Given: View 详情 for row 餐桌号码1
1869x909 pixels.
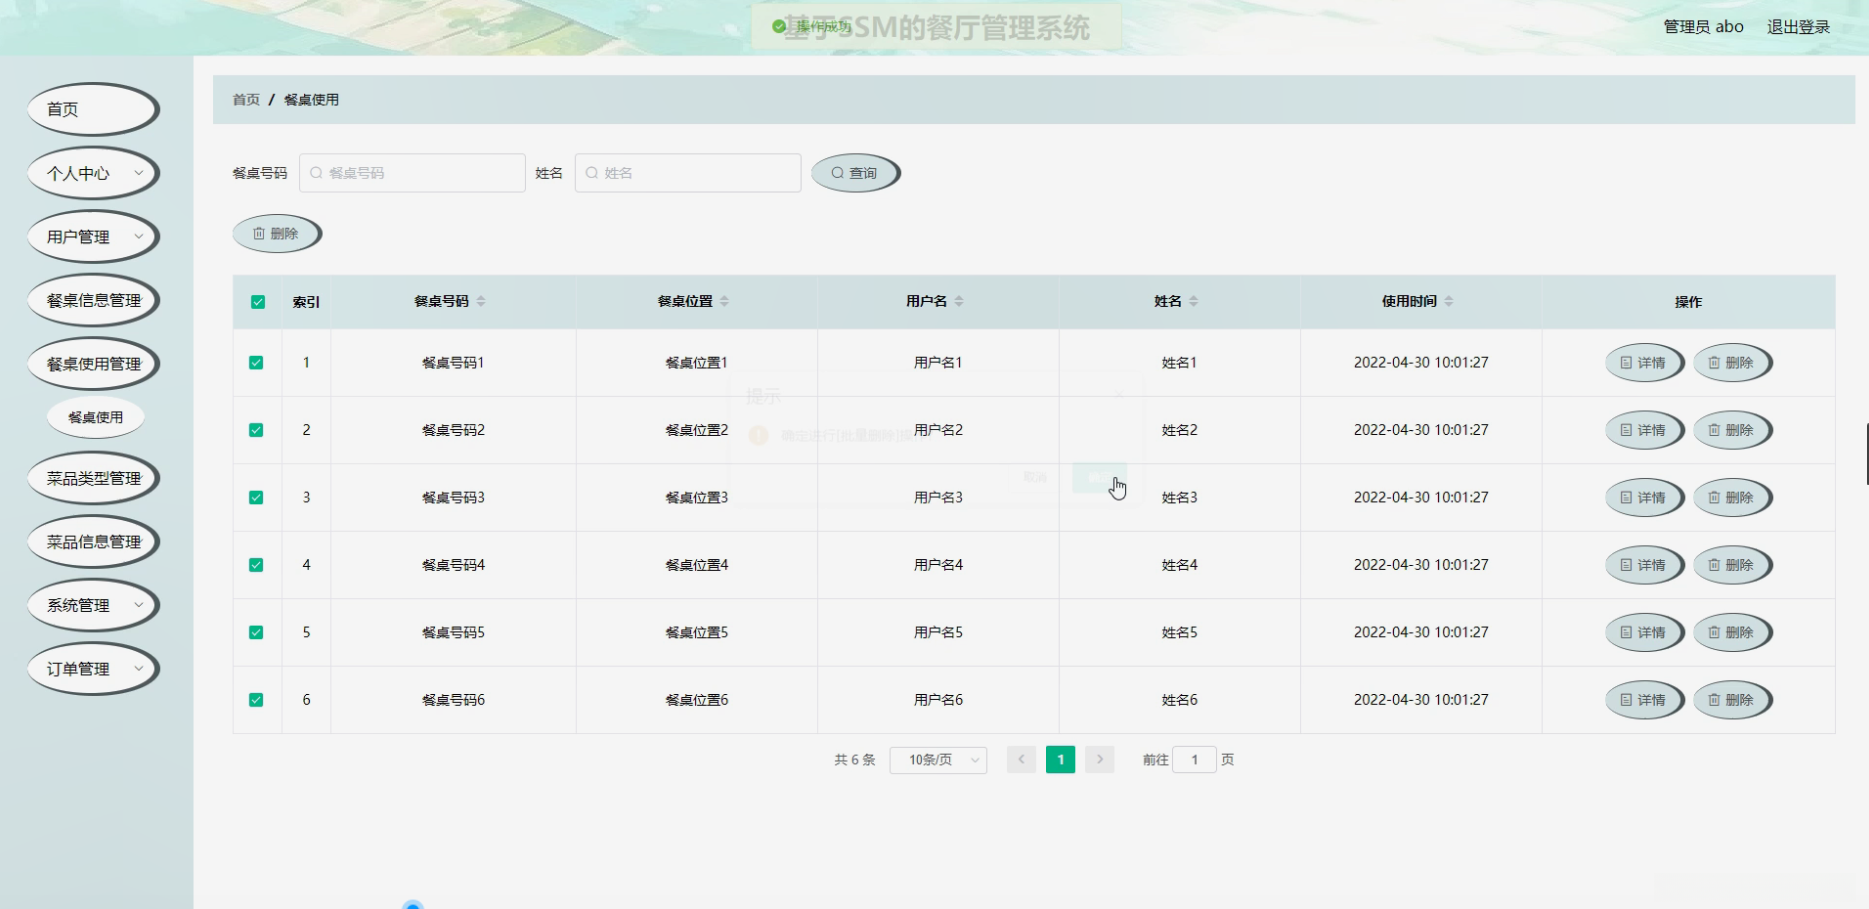Looking at the screenshot, I should pos(1644,363).
